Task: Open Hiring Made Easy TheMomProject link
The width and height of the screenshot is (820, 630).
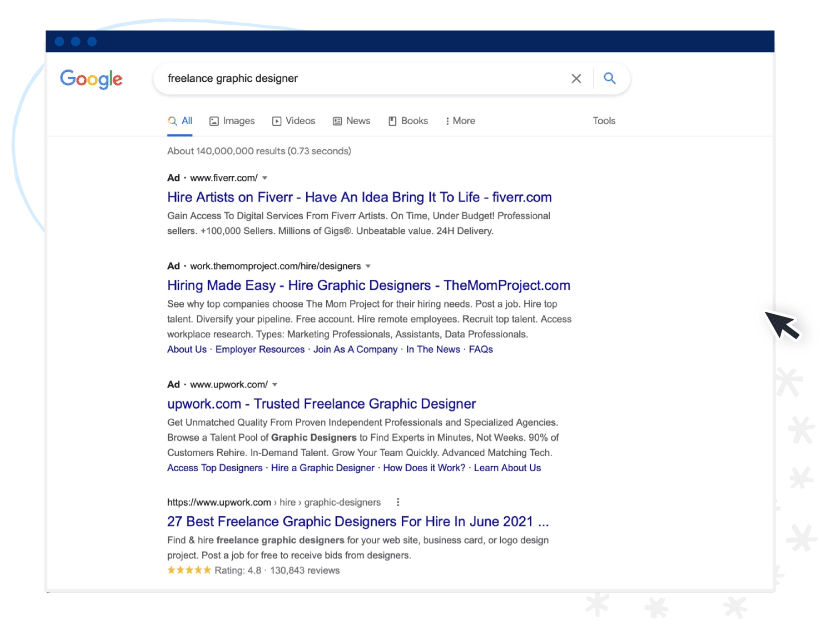Action: pyautogui.click(x=369, y=285)
